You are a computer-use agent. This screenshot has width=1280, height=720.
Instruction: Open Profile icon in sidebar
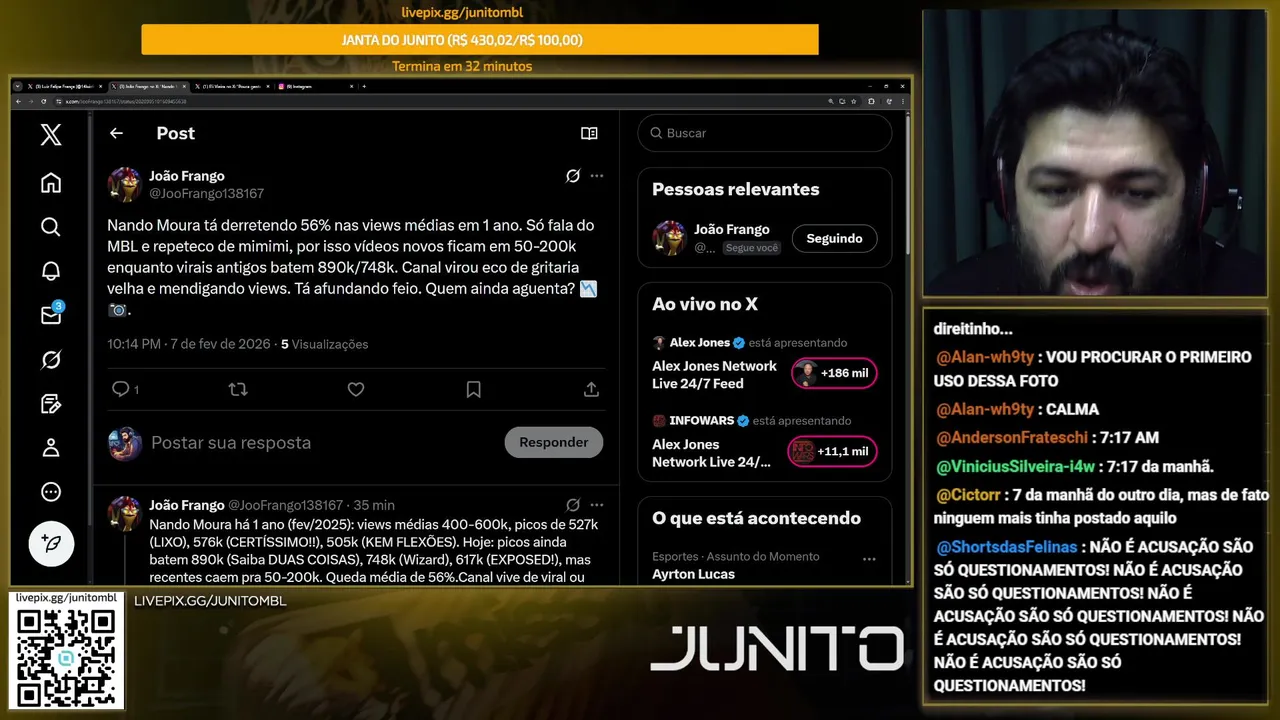point(51,447)
